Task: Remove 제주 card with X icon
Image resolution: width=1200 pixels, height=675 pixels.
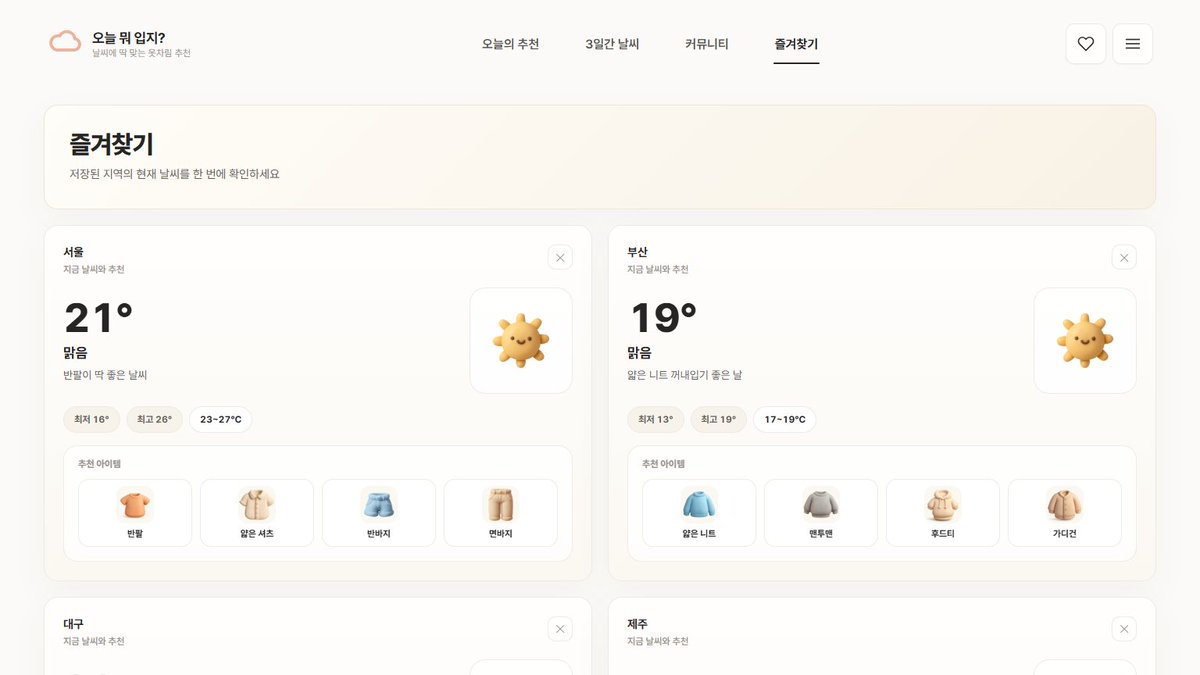Action: coord(1124,629)
